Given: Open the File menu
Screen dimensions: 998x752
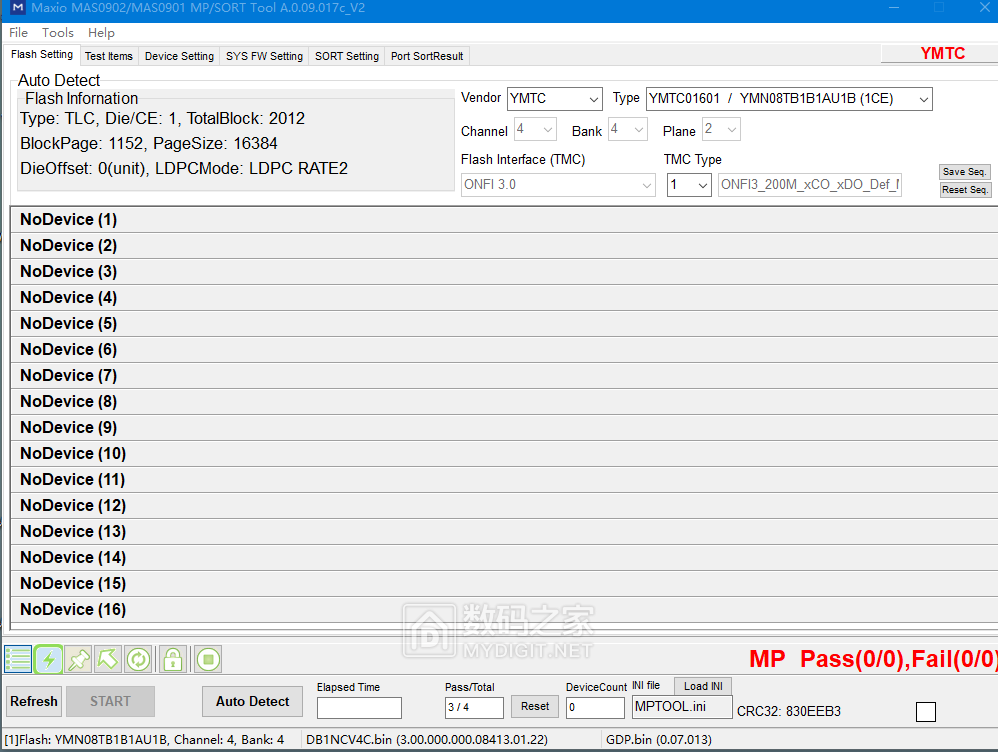Looking at the screenshot, I should 18,32.
